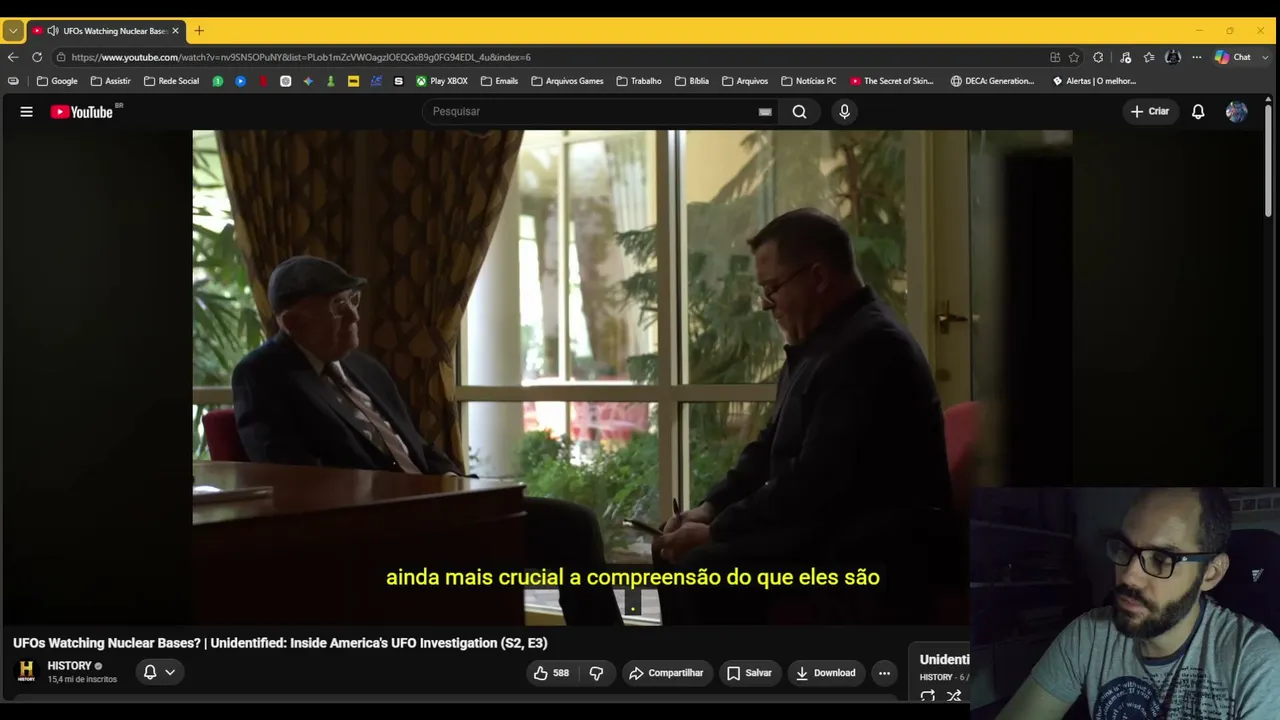Viewport: 1280px width, 720px height.
Task: Open DECA: Generation bookmark
Action: 993,81
